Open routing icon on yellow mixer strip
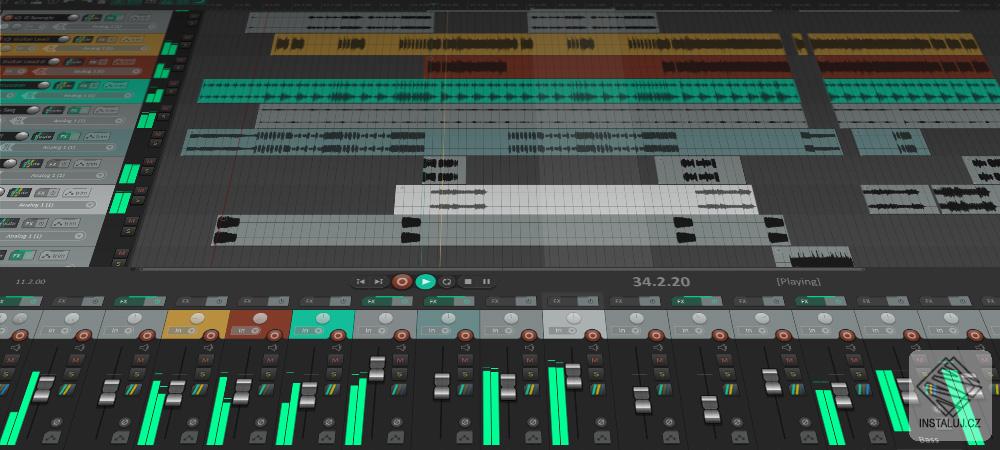1000x450 pixels. coord(198,388)
